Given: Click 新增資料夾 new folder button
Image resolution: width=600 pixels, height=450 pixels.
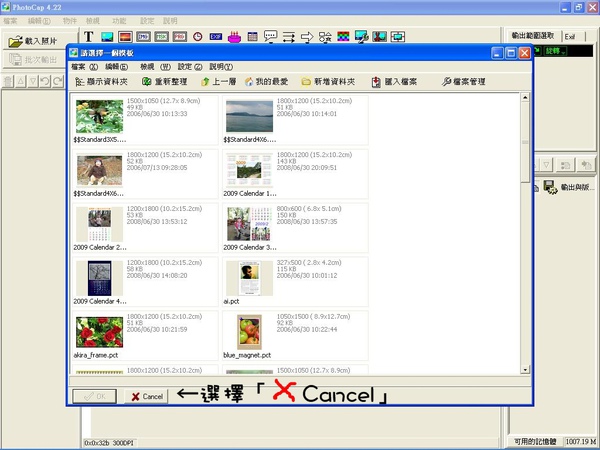Looking at the screenshot, I should coord(328,82).
